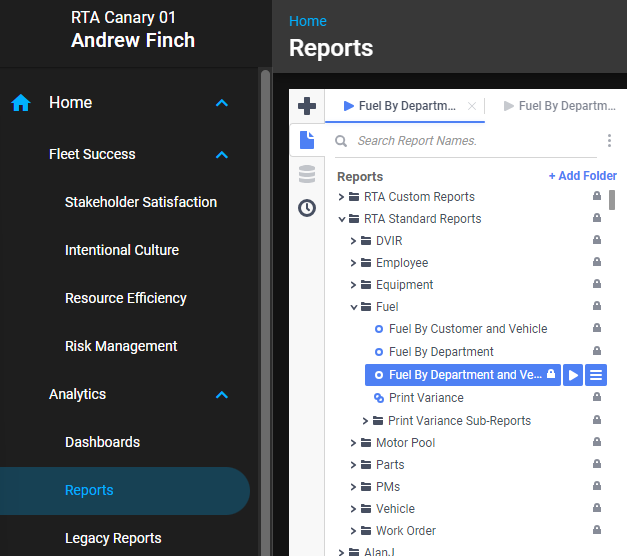The width and height of the screenshot is (627, 556).
Task: Open menu for highlighted fuel report
Action: click(x=596, y=375)
